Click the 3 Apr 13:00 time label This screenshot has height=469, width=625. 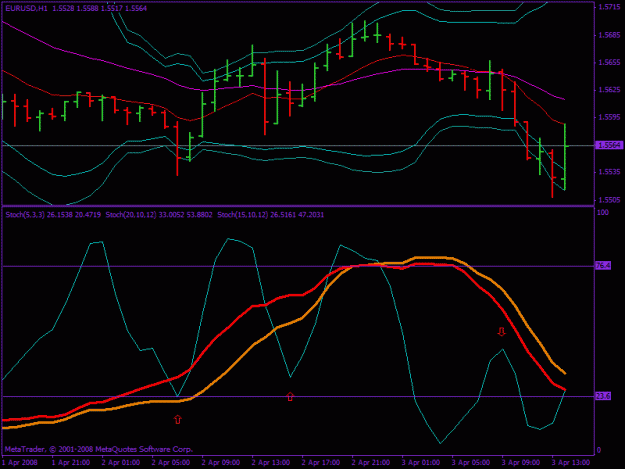(571, 463)
